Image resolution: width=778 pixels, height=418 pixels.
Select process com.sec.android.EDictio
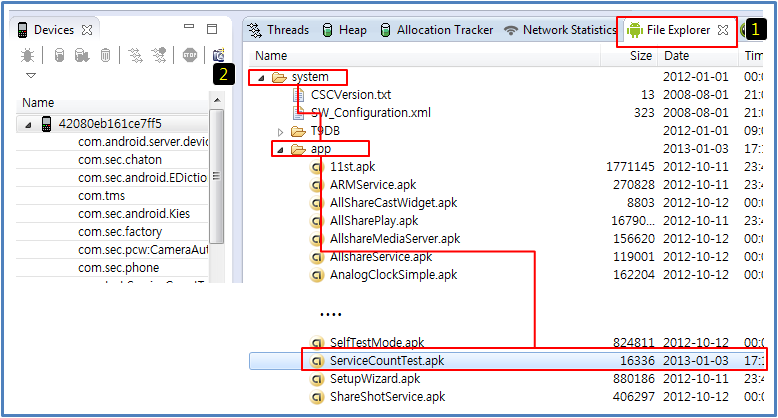(142, 178)
